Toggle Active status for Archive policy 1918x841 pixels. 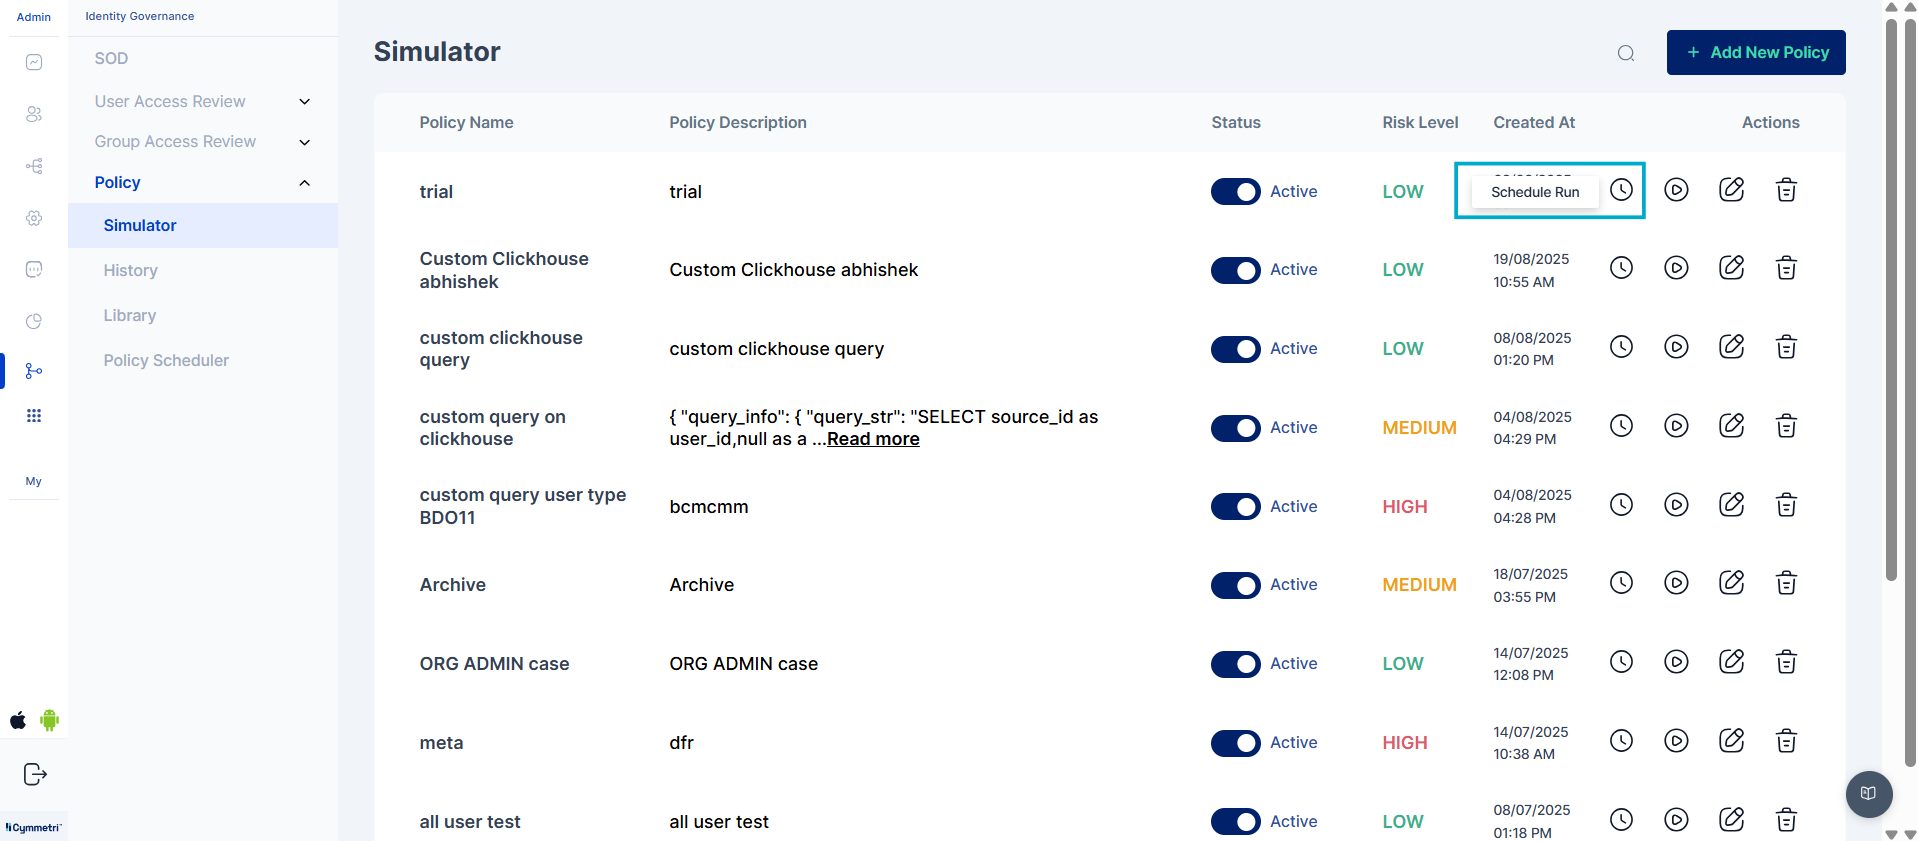1235,585
